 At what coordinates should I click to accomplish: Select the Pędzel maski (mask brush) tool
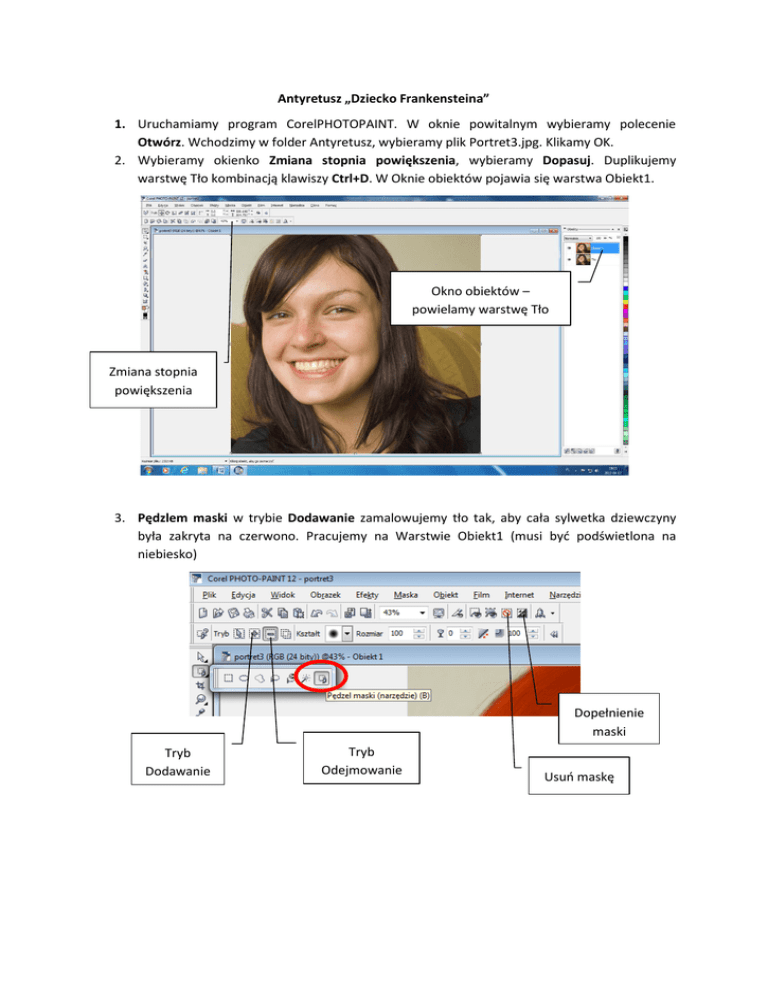tap(323, 679)
